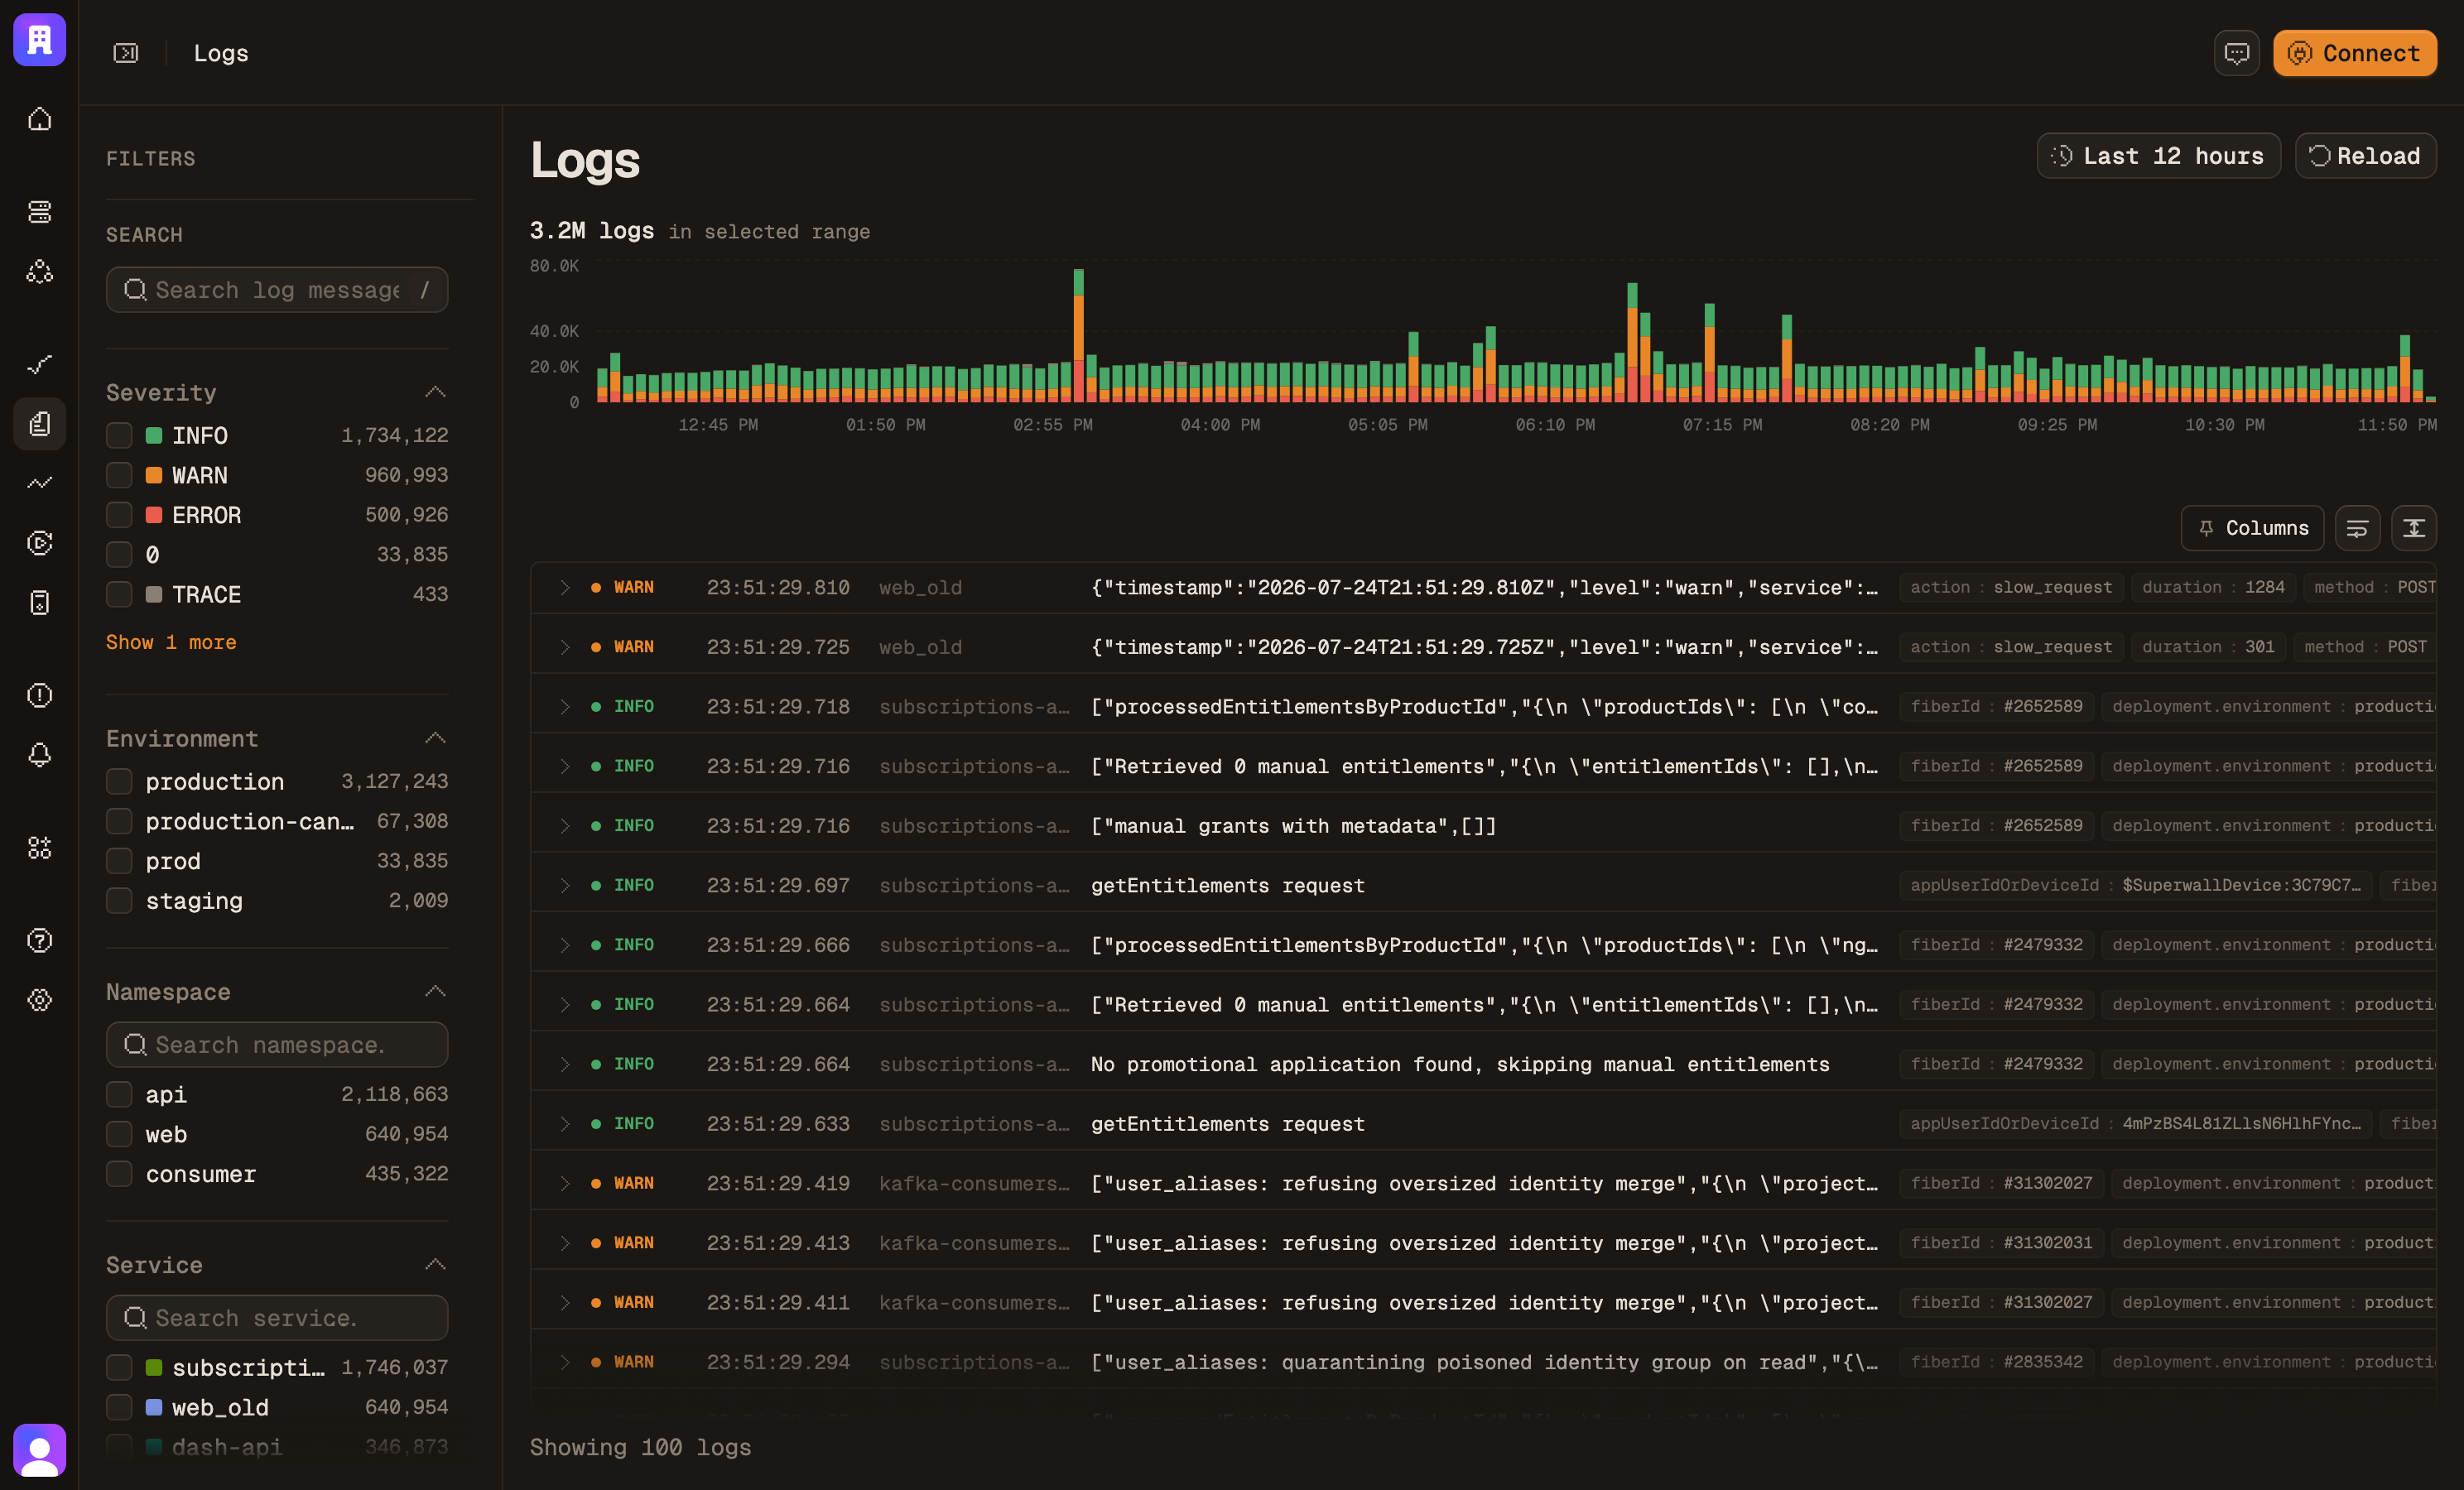This screenshot has height=1490, width=2464.
Task: Open the integrations grid icon in sidebar
Action: tap(39, 848)
